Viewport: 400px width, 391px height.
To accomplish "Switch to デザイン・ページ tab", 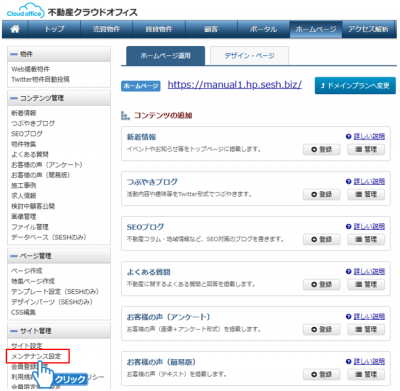I will pos(250,56).
